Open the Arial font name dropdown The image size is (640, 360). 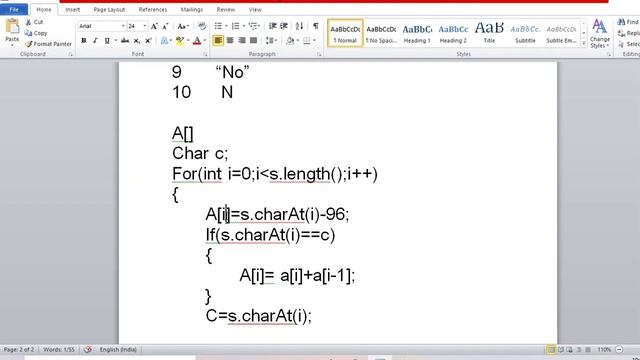point(123,26)
